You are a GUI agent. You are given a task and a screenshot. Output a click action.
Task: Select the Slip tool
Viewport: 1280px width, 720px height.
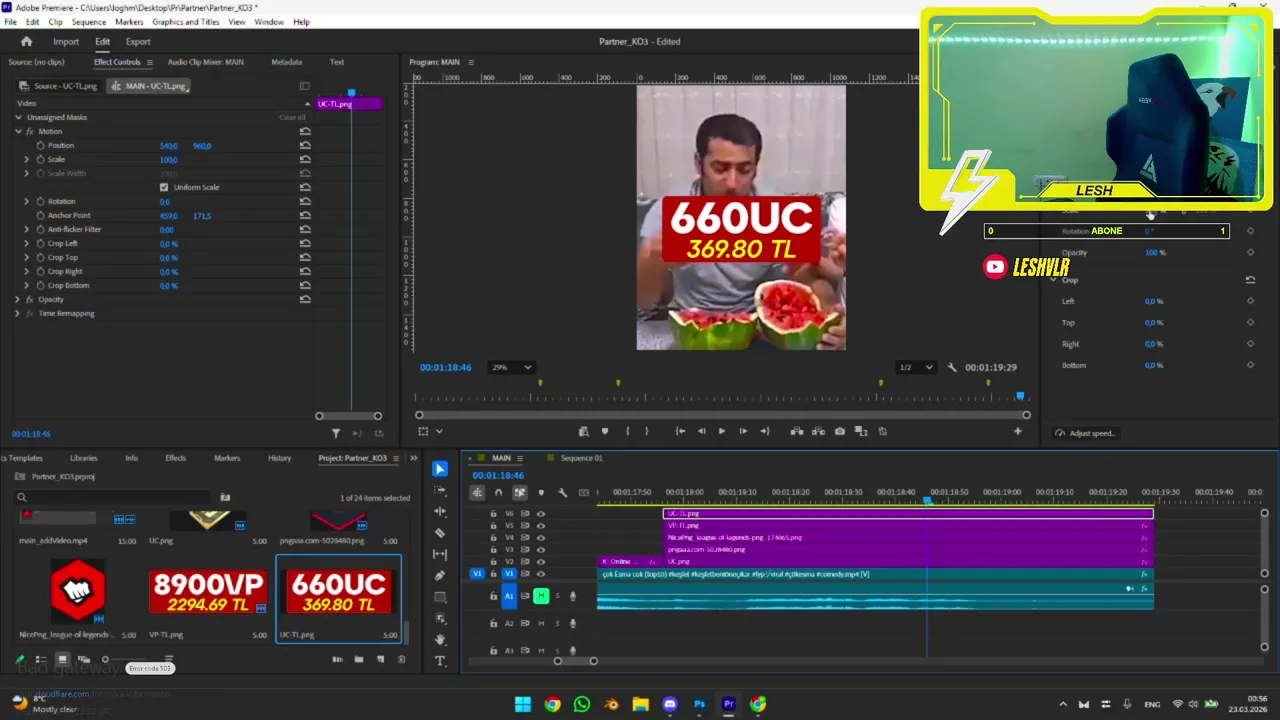[440, 554]
